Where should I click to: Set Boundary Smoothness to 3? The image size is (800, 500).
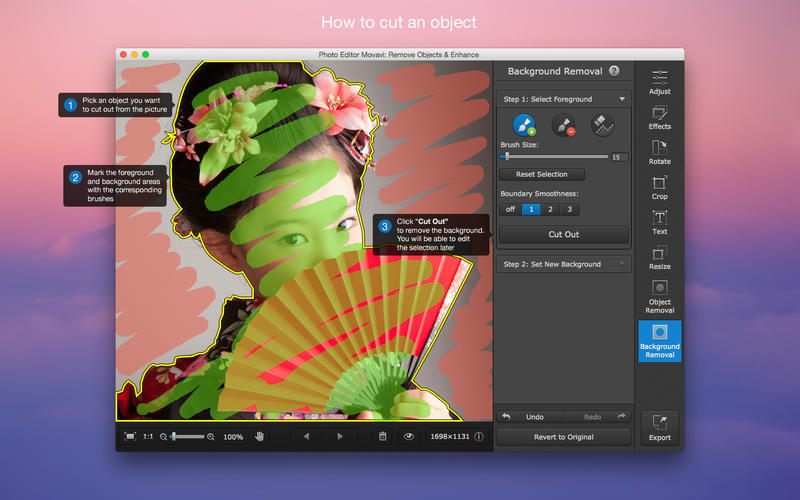[x=569, y=209]
